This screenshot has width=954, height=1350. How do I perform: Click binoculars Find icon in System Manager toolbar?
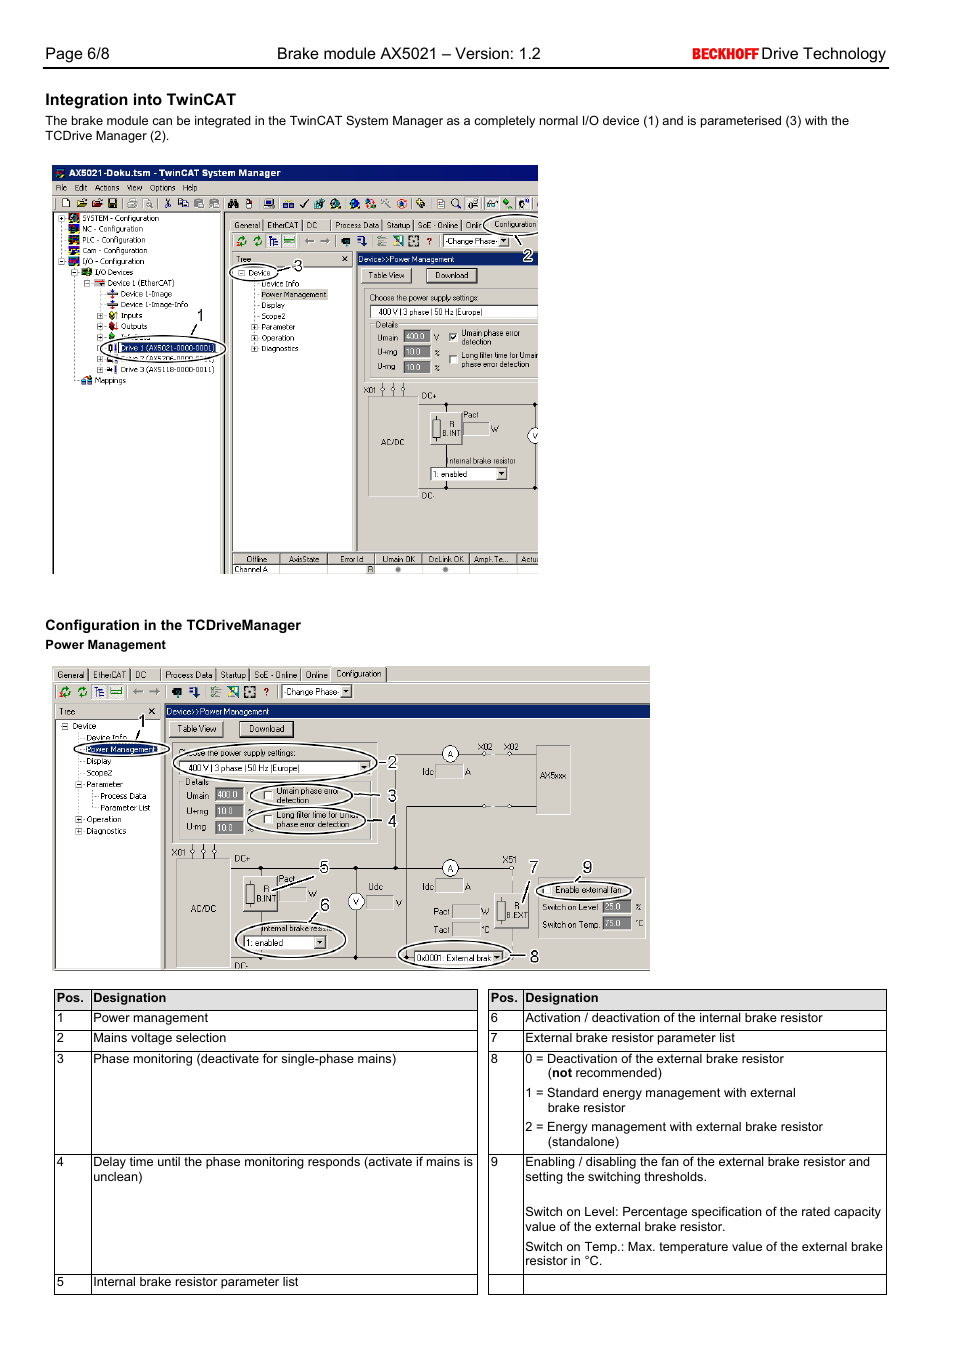[233, 203]
